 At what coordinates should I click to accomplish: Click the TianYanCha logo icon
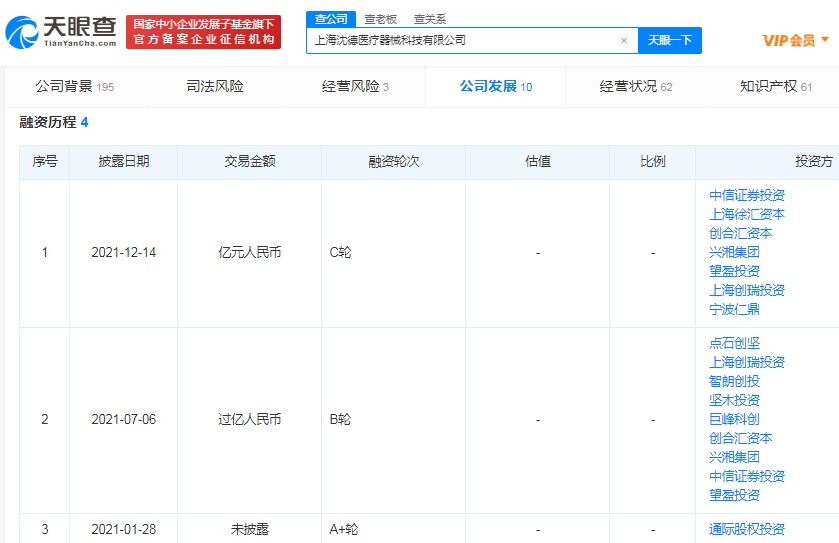(x=22, y=32)
